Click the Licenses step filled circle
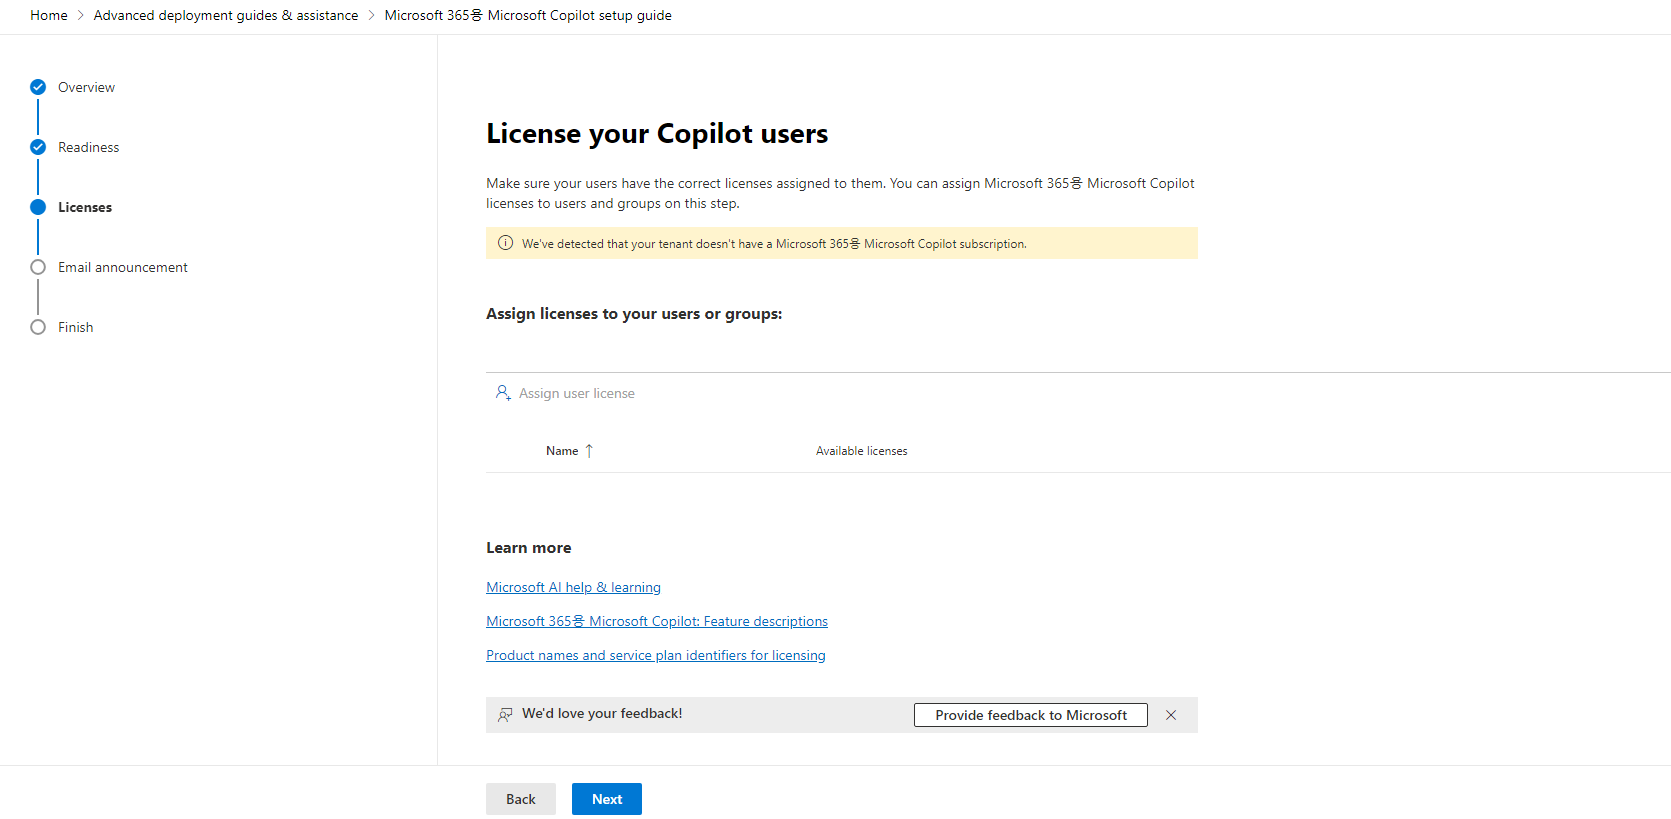 click(38, 207)
